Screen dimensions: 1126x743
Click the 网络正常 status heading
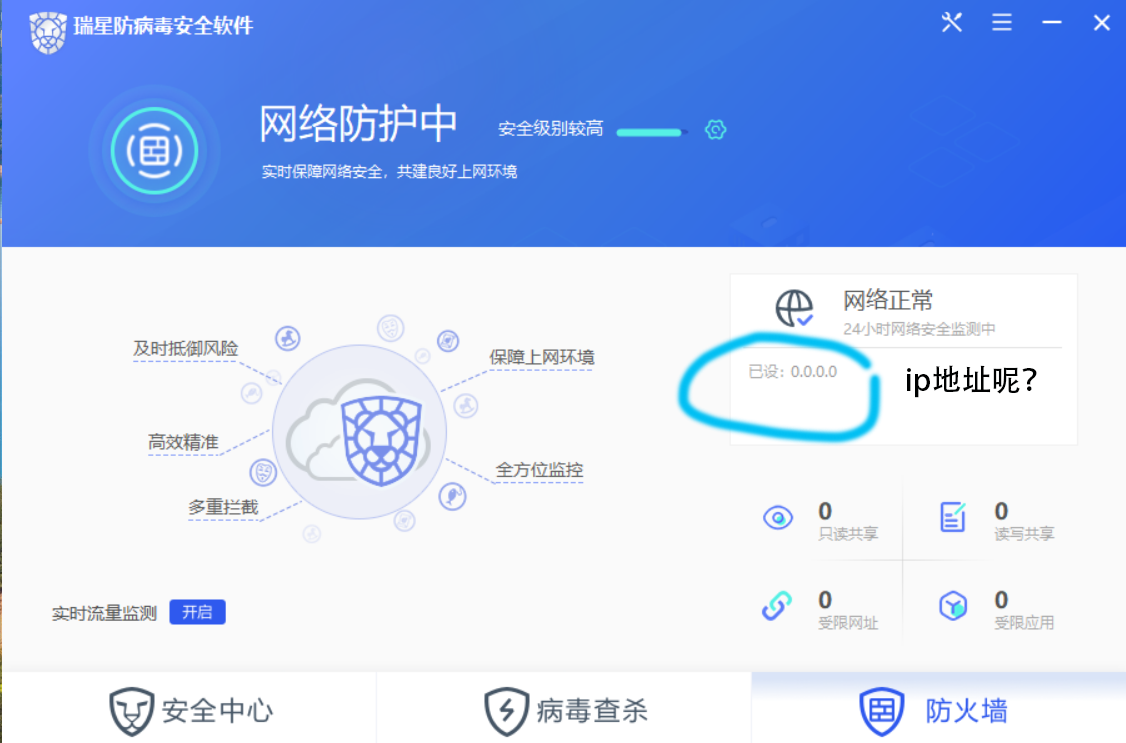click(x=888, y=300)
